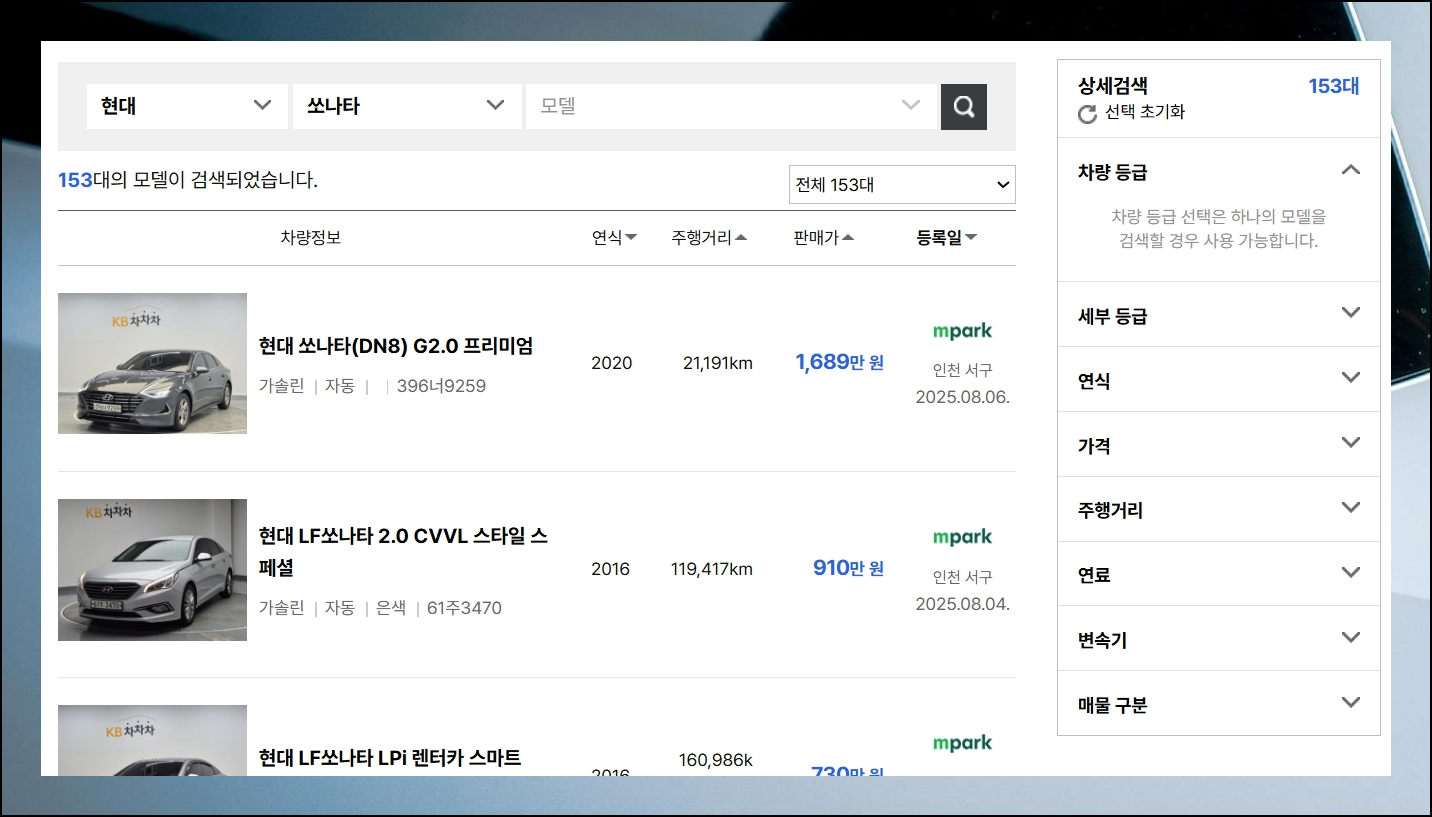Open the 현대 쏘나타(DN8) G2.0 프리미엄 listing

[x=396, y=346]
